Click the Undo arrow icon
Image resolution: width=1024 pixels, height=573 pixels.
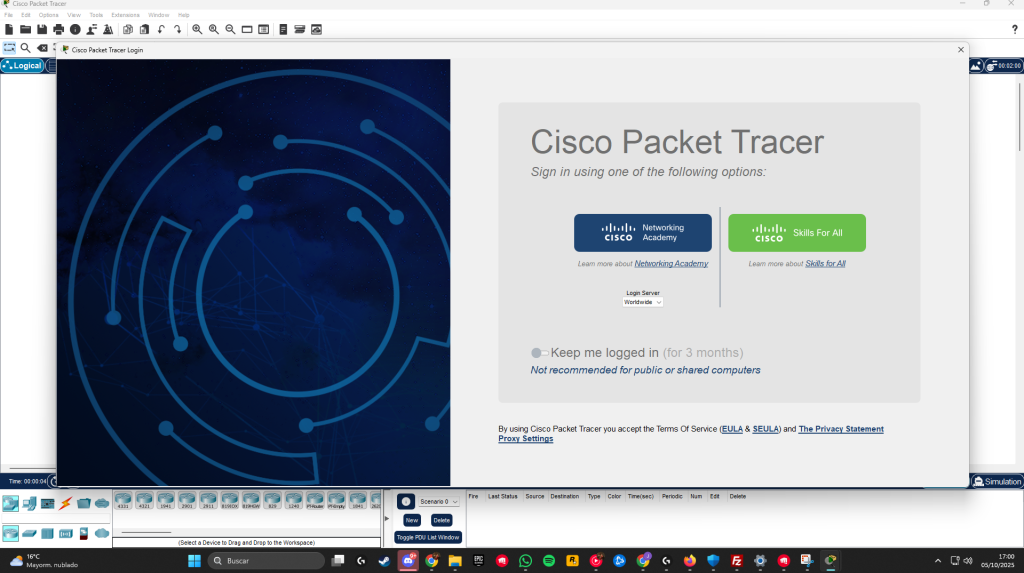[x=161, y=30]
